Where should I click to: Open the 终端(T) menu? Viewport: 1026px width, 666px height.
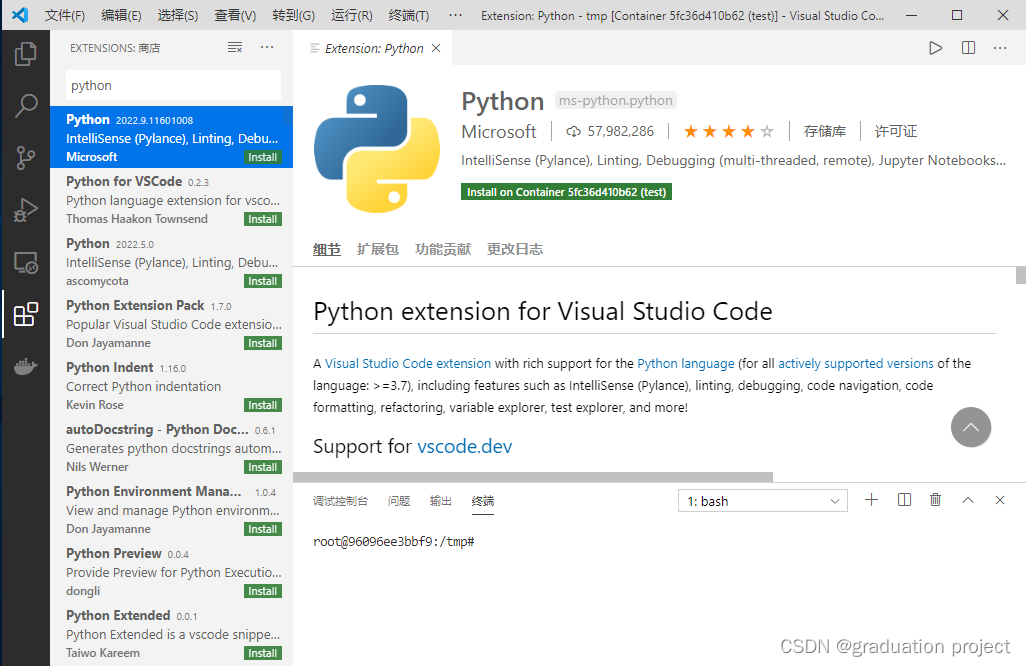(408, 16)
